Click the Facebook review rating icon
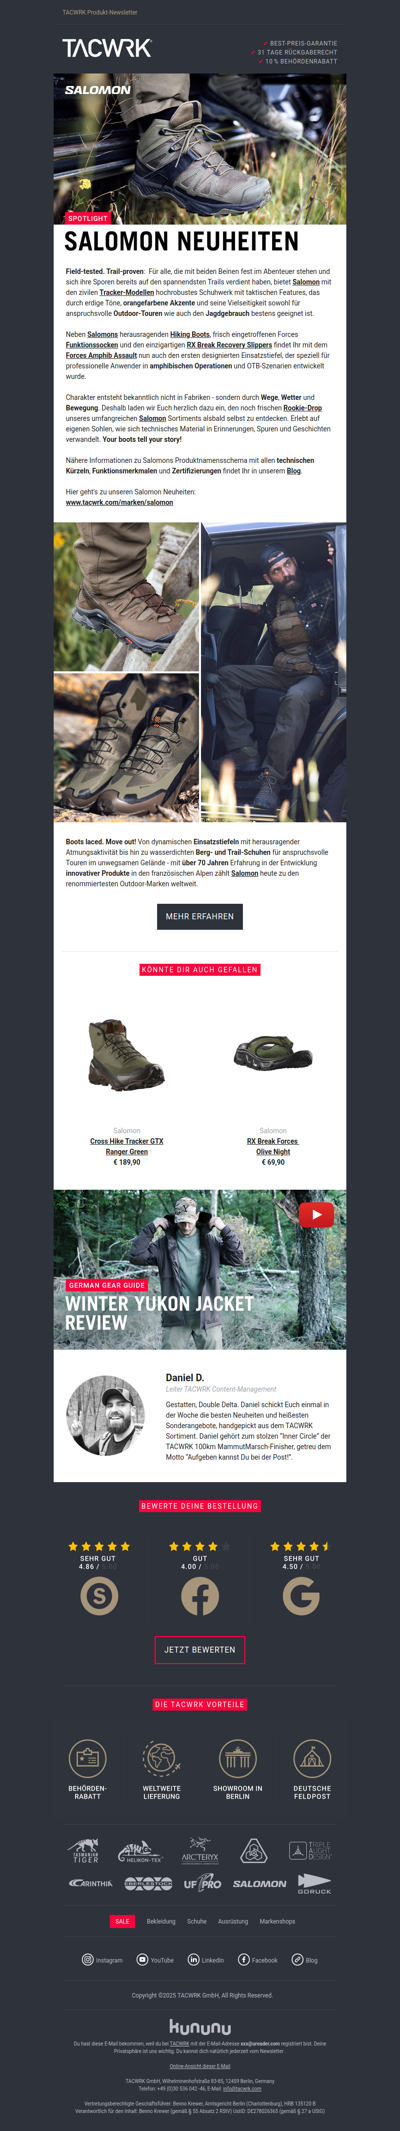Viewport: 400px width, 2131px height. point(200,1596)
